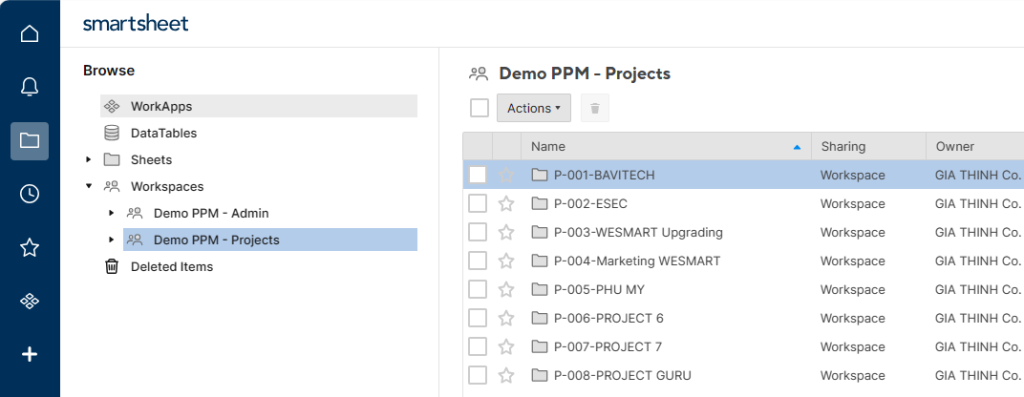Expand the Sheets tree node arrow

pos(89,159)
